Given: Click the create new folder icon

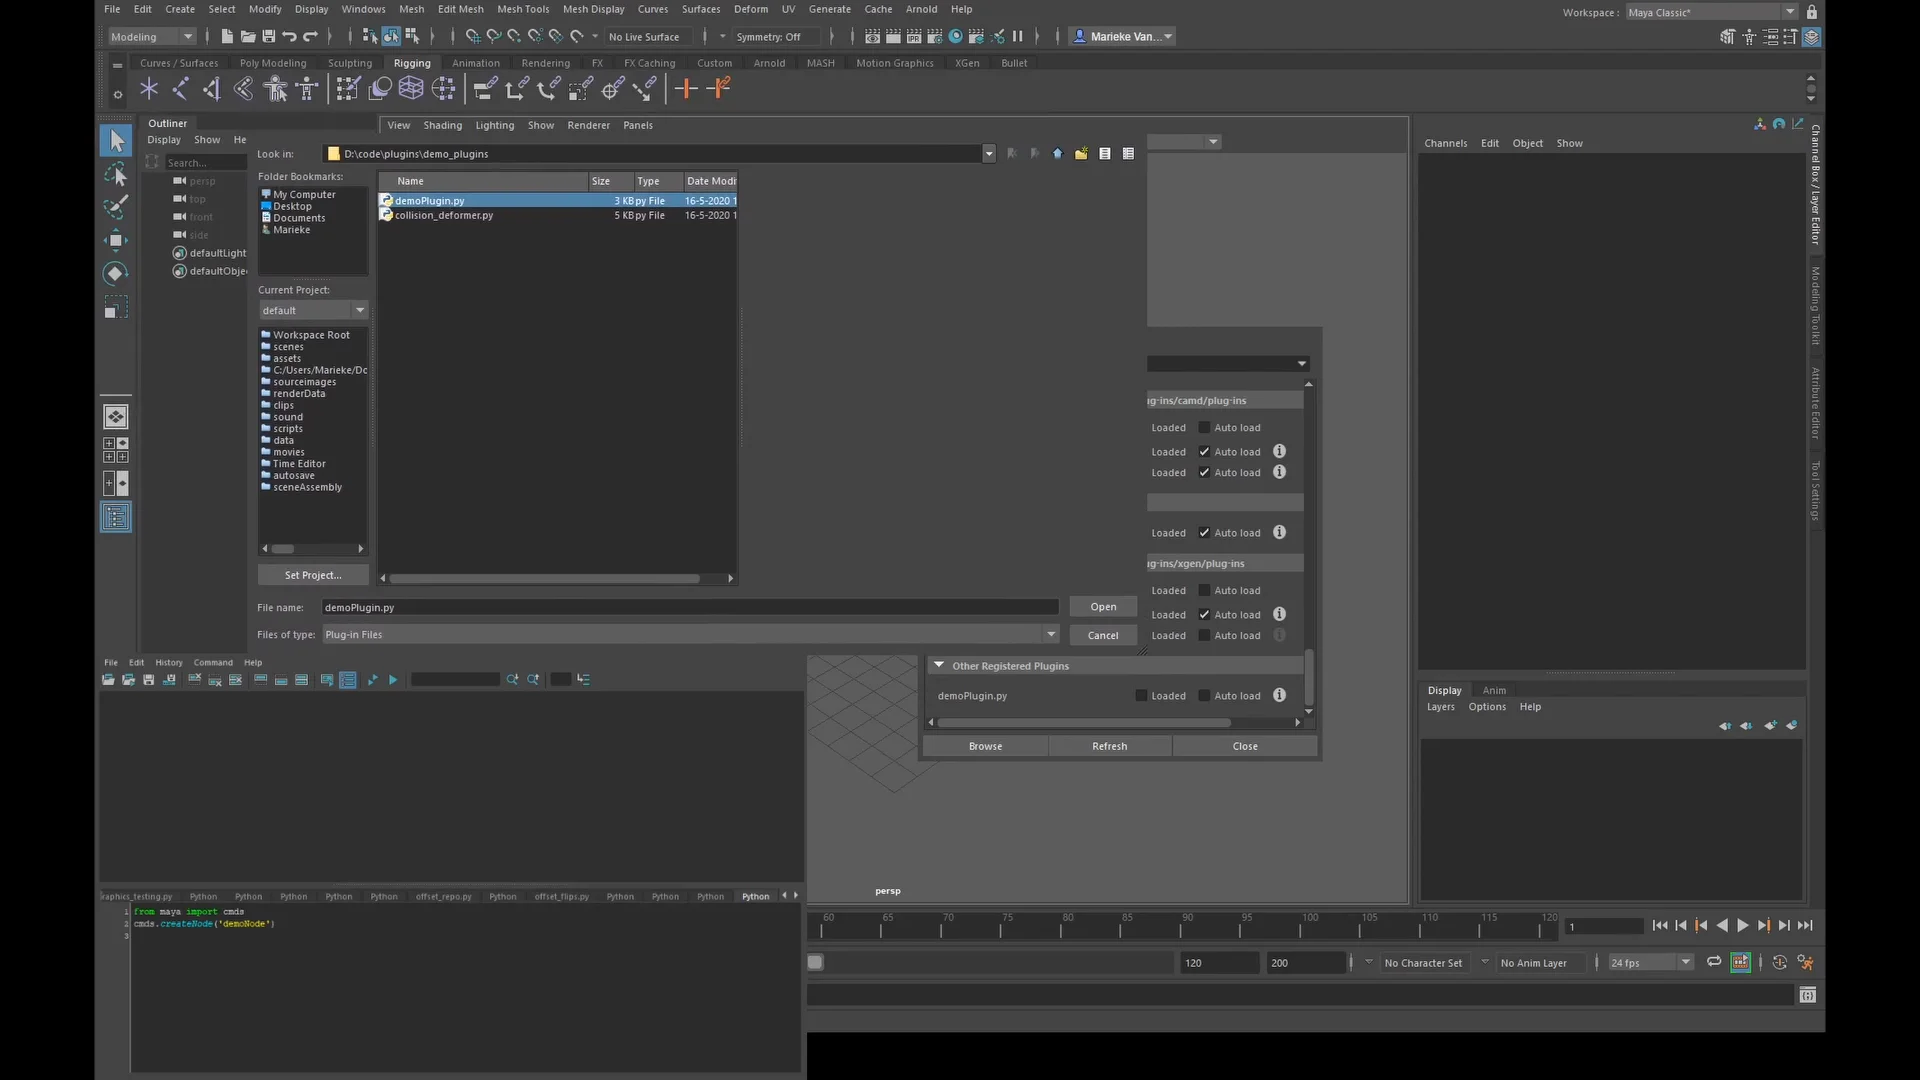Looking at the screenshot, I should click(1081, 154).
